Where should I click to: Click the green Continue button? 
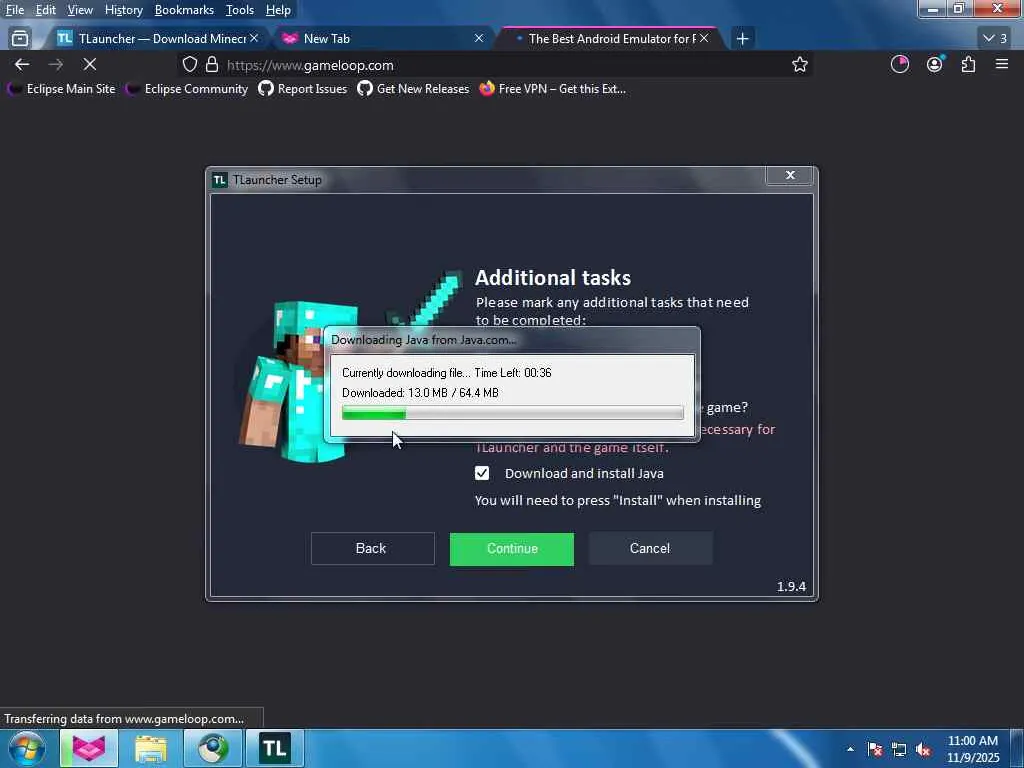[x=511, y=549]
